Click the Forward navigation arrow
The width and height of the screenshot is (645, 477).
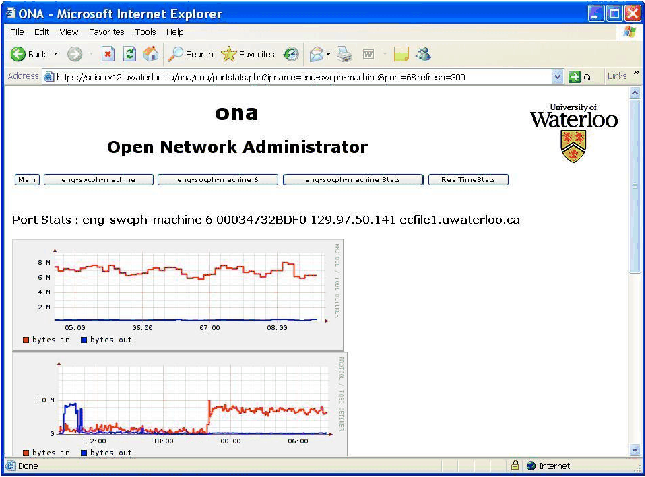click(75, 54)
